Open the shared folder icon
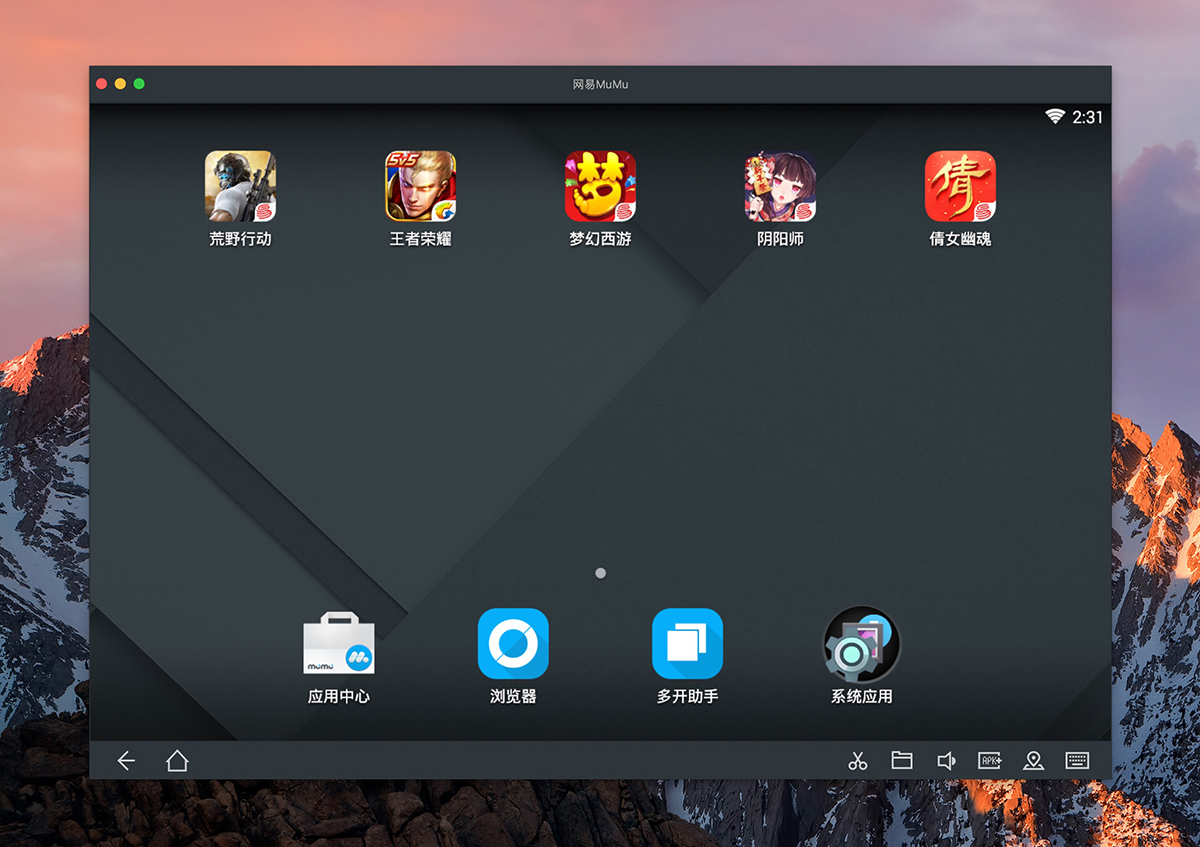The width and height of the screenshot is (1200, 847). click(x=902, y=761)
